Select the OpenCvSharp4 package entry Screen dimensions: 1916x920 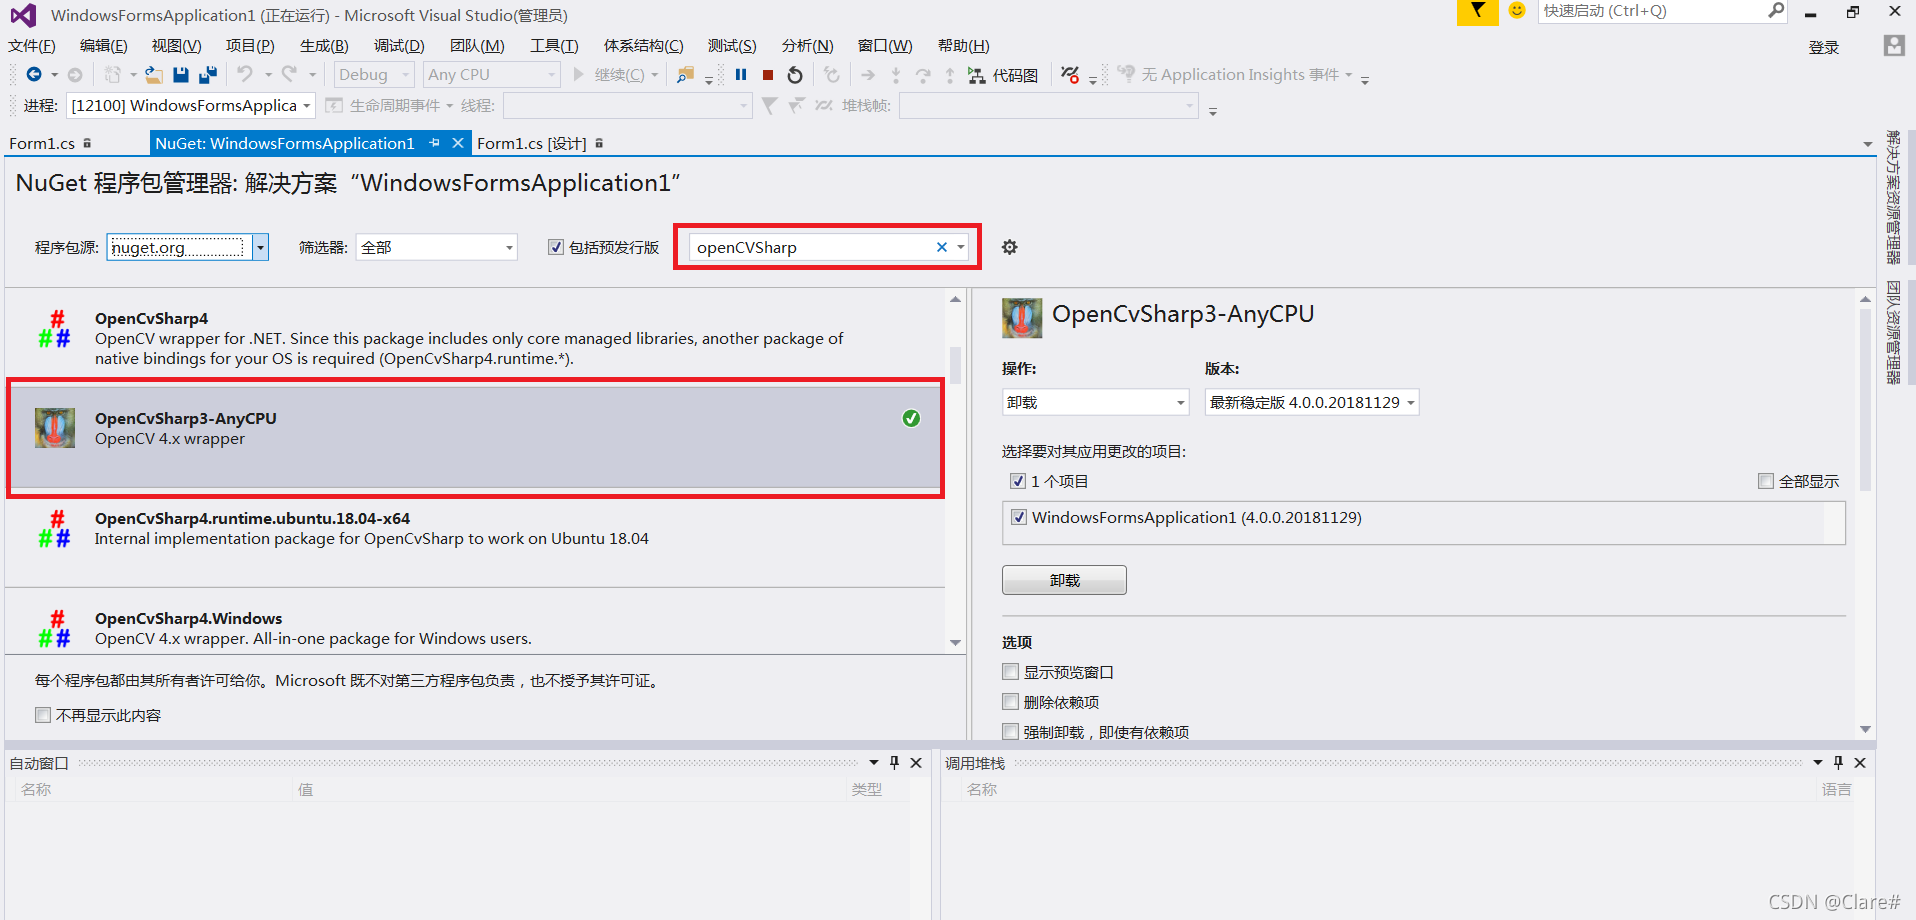pyautogui.click(x=475, y=338)
